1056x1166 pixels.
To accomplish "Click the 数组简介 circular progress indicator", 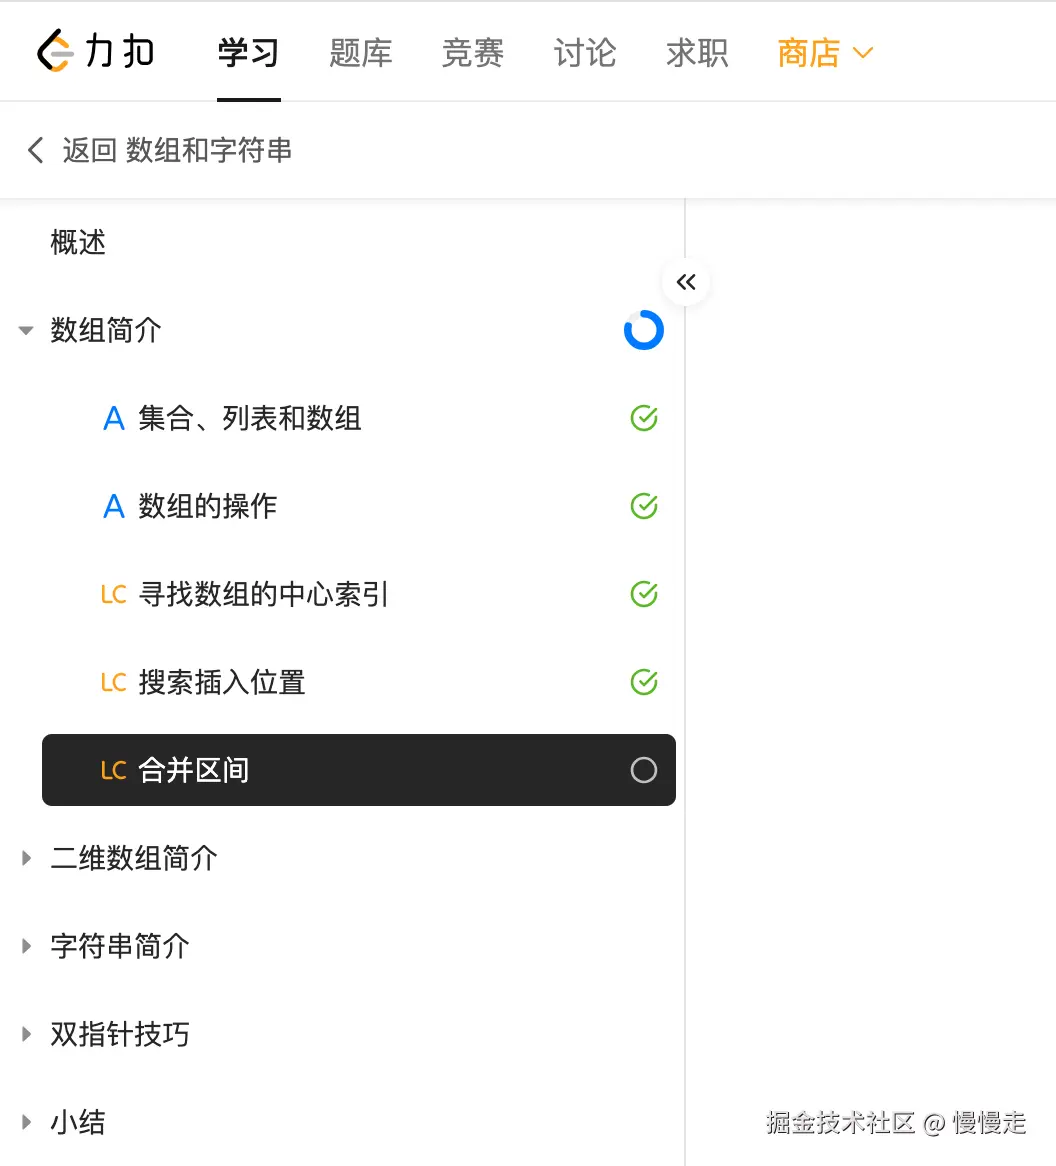I will click(644, 330).
